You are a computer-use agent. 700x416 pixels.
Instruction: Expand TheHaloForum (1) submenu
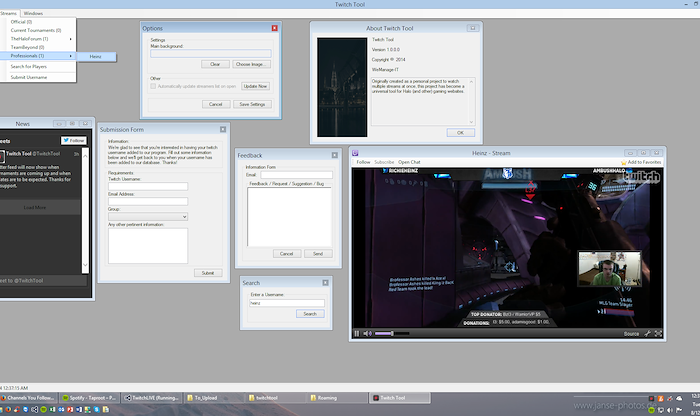point(38,39)
